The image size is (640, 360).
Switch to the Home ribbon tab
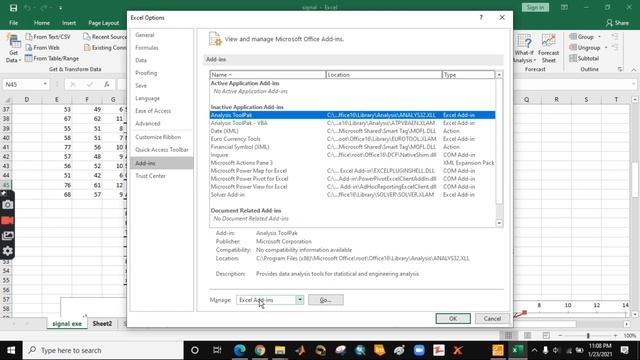click(x=42, y=23)
